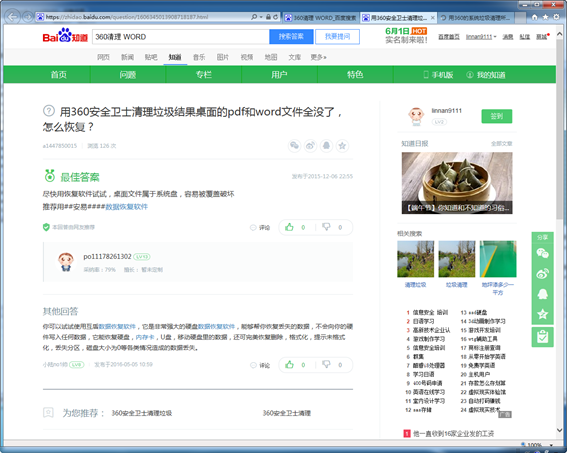Open 垃圾清理 related search thumbnail
Screen dimensions: 567x453
click(456, 259)
